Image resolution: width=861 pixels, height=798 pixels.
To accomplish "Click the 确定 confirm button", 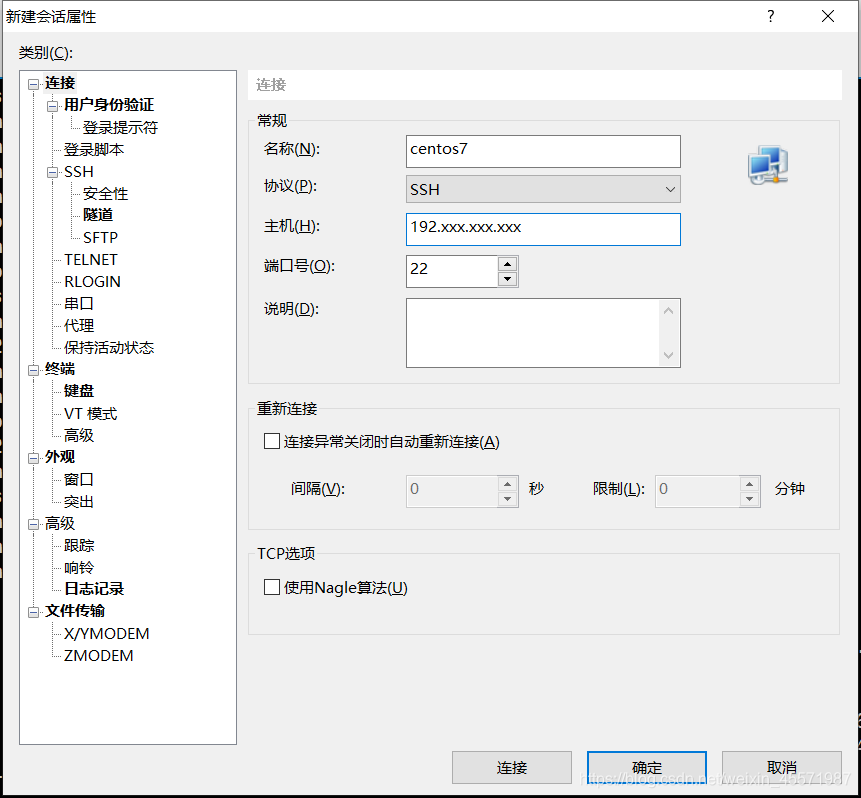I will click(646, 767).
